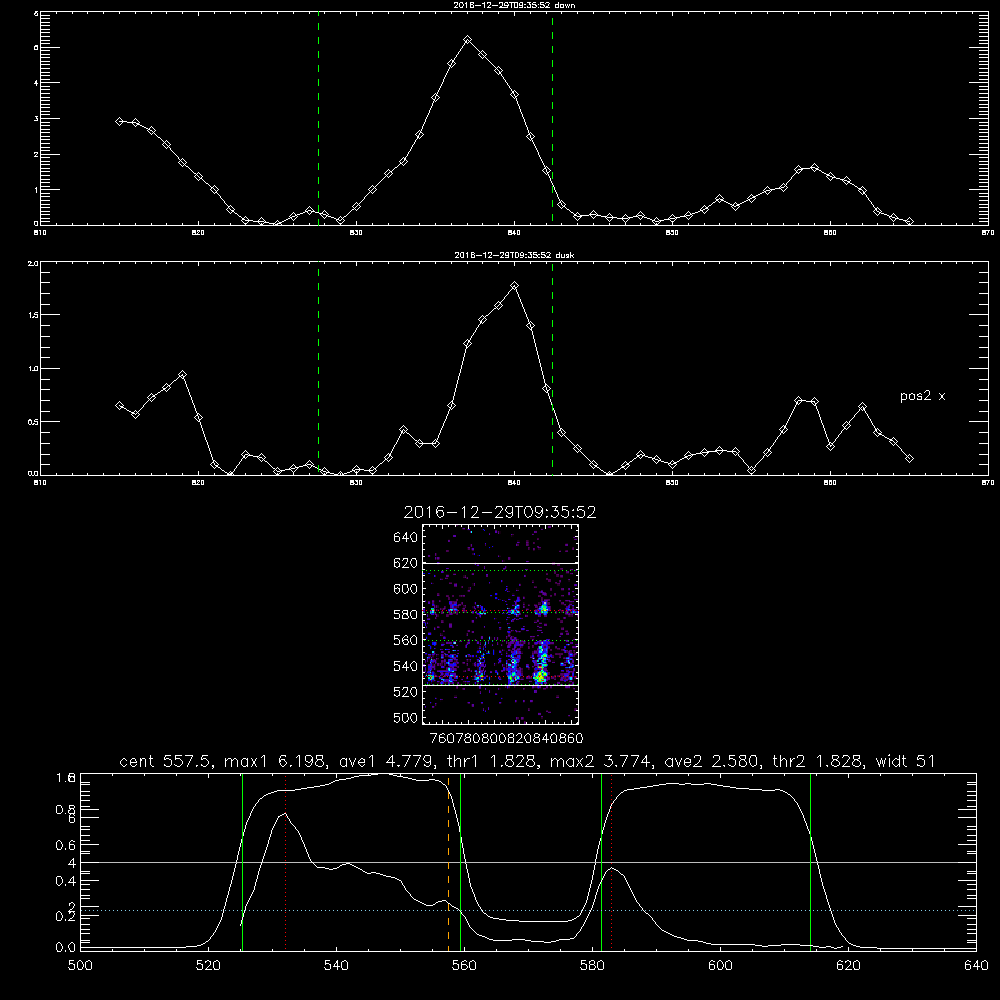Click the '560' x-axis label of bottom plot

464,966
